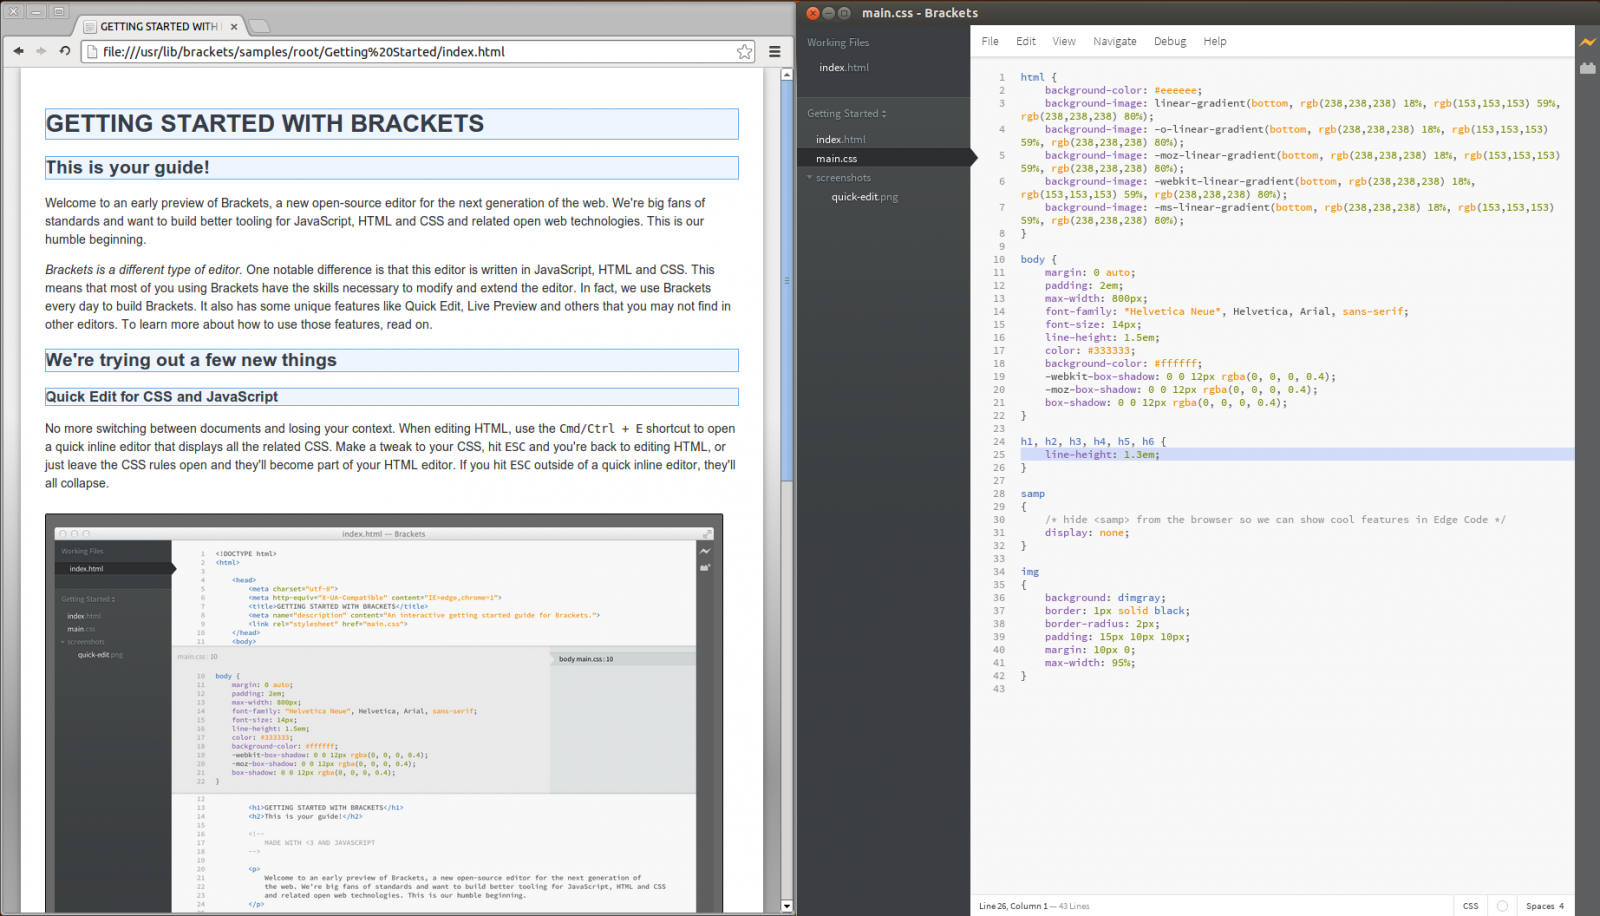Open the Navigate menu in Brackets
The image size is (1600, 916).
[1115, 41]
